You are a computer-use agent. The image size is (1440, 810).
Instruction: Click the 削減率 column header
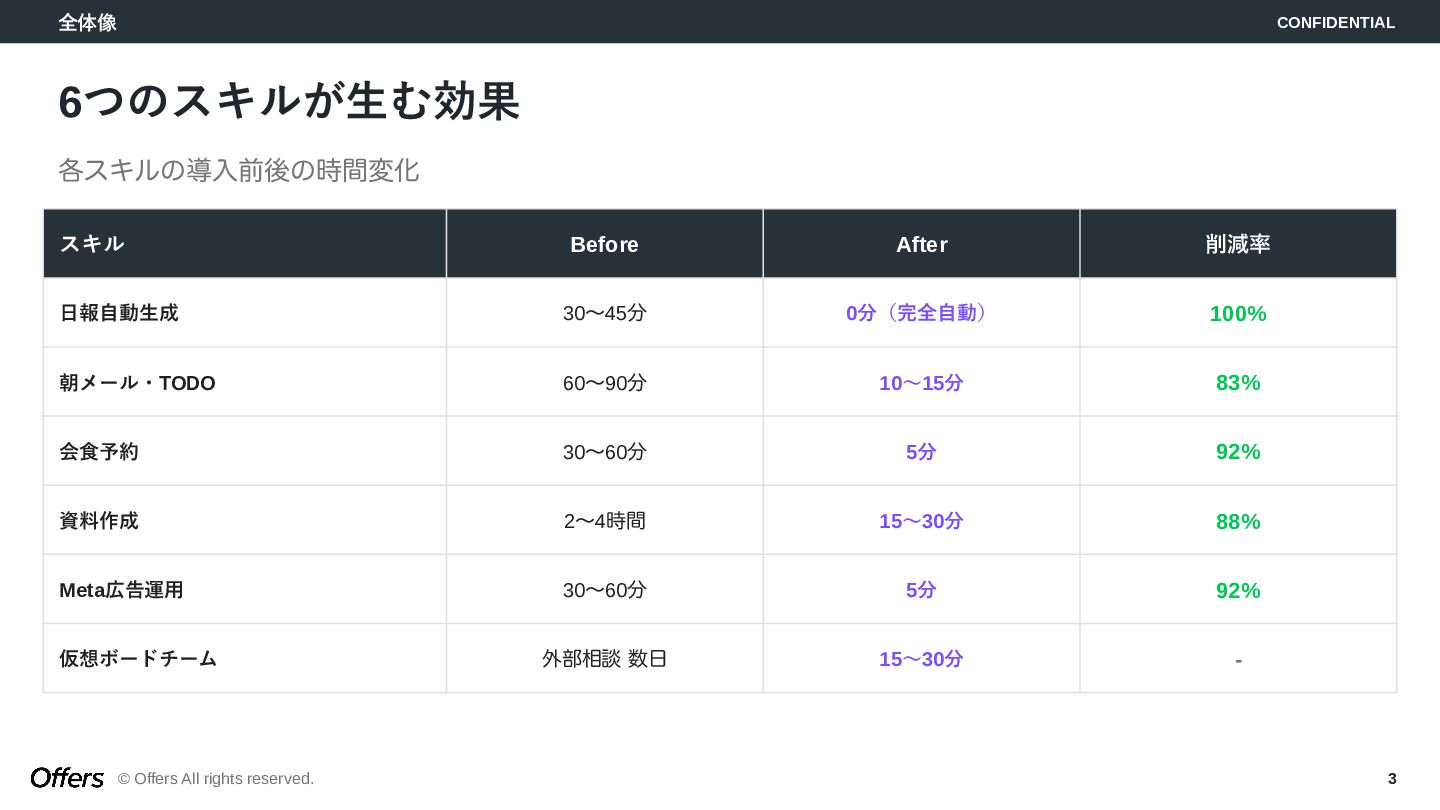tap(1237, 245)
